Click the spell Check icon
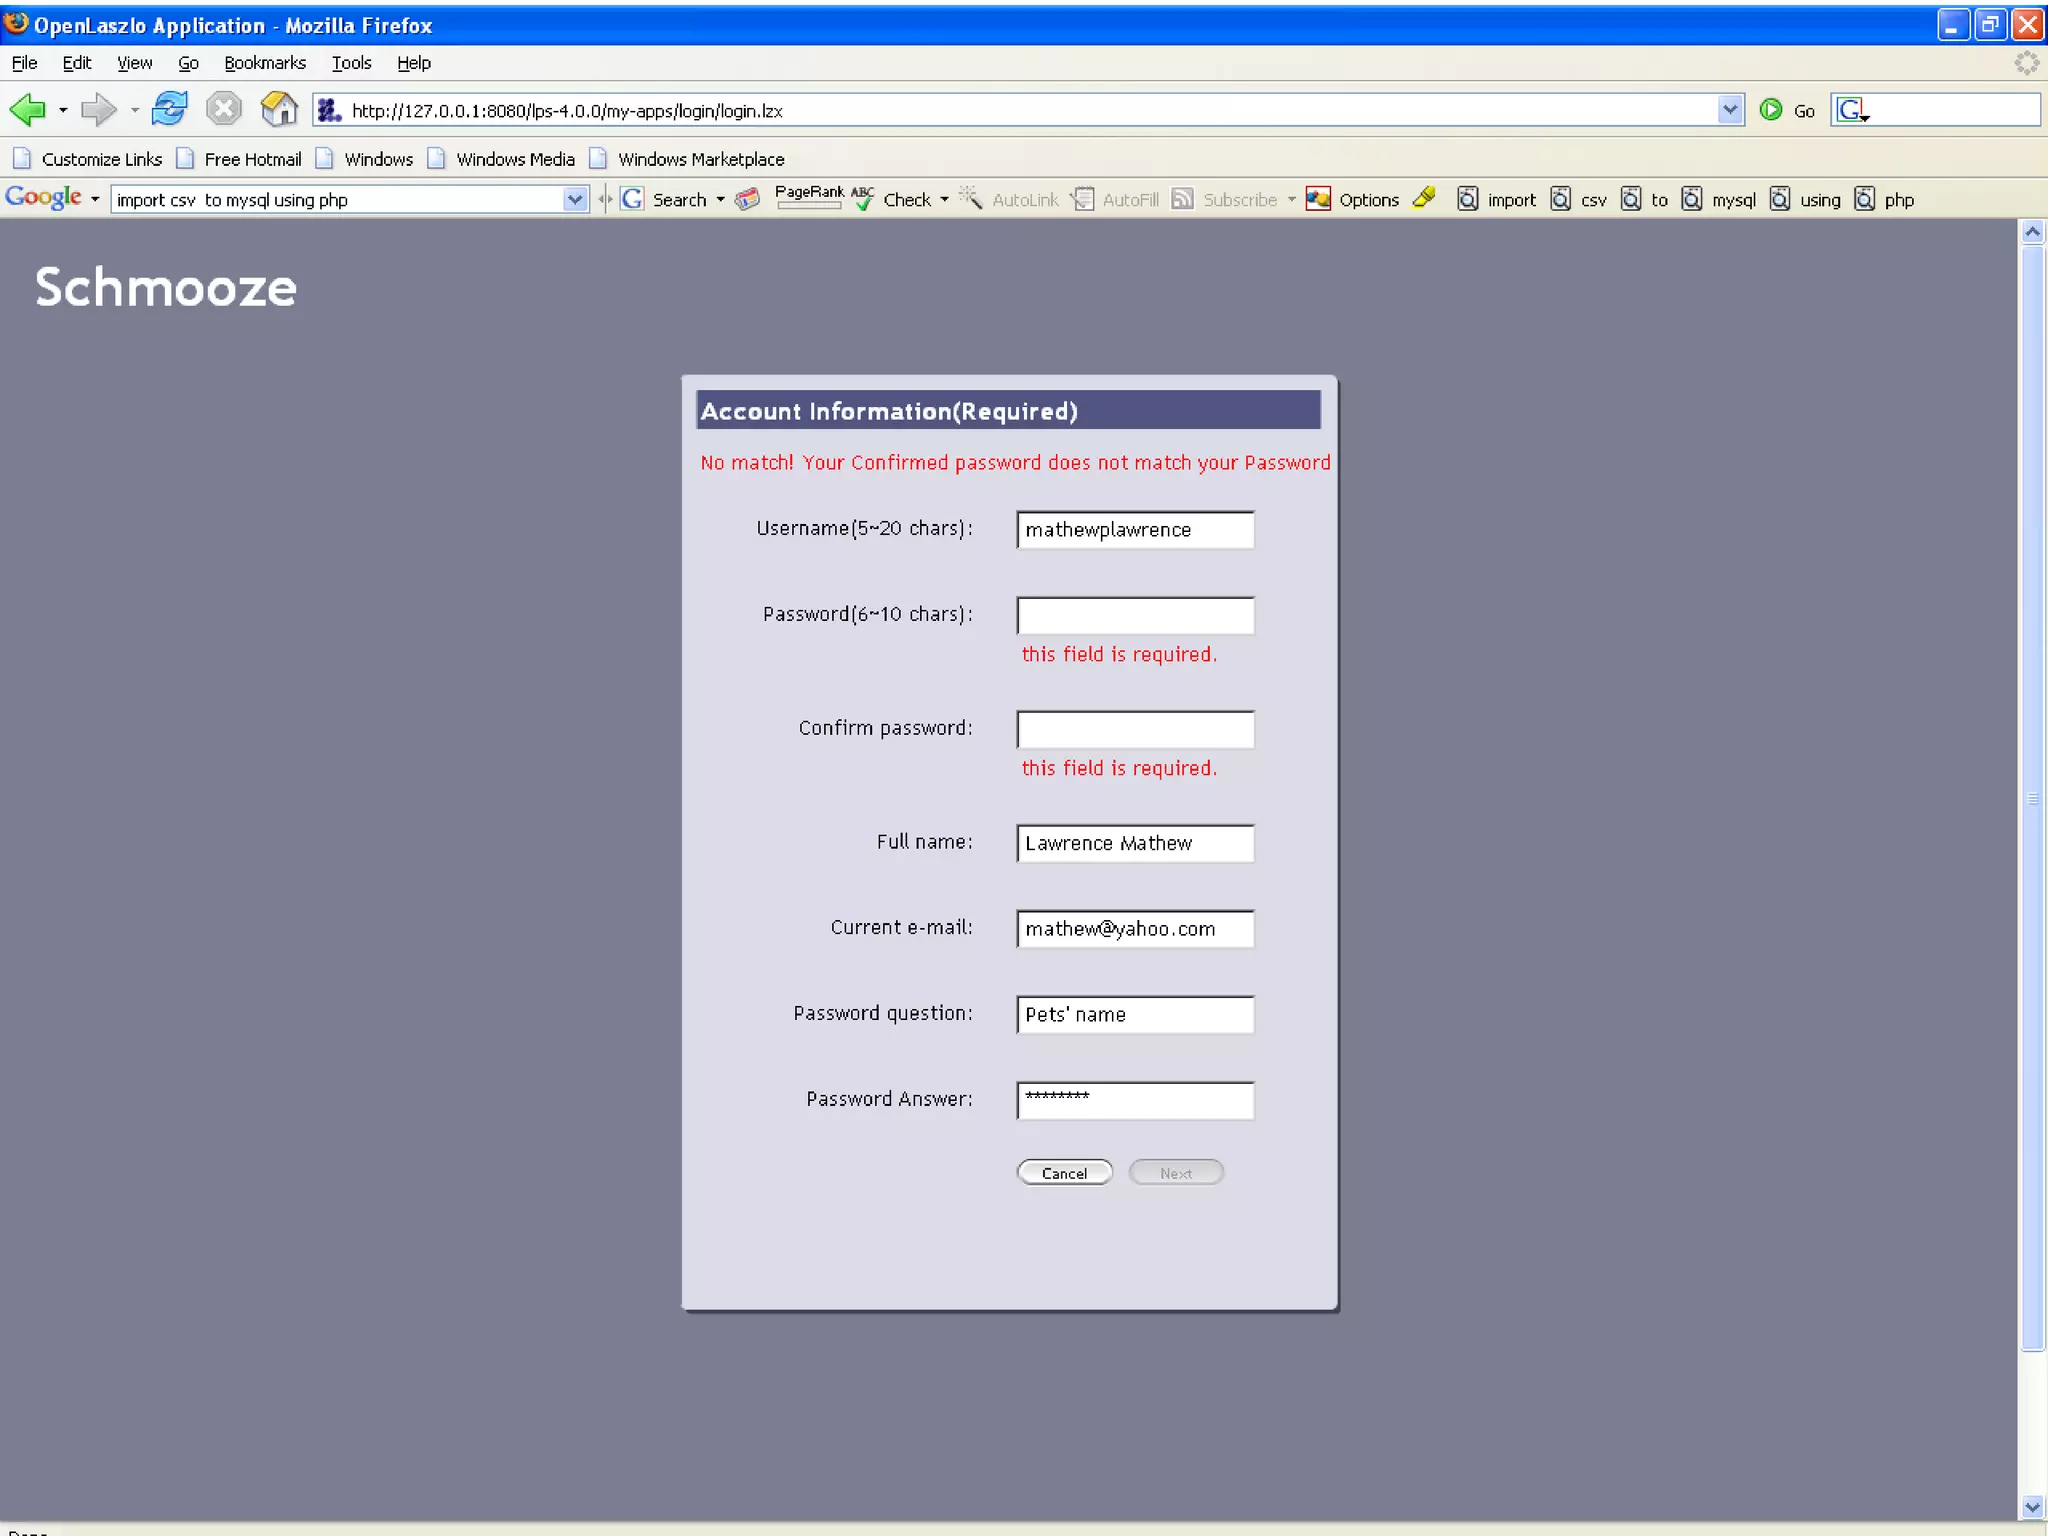2048x1536 pixels. pyautogui.click(x=863, y=199)
